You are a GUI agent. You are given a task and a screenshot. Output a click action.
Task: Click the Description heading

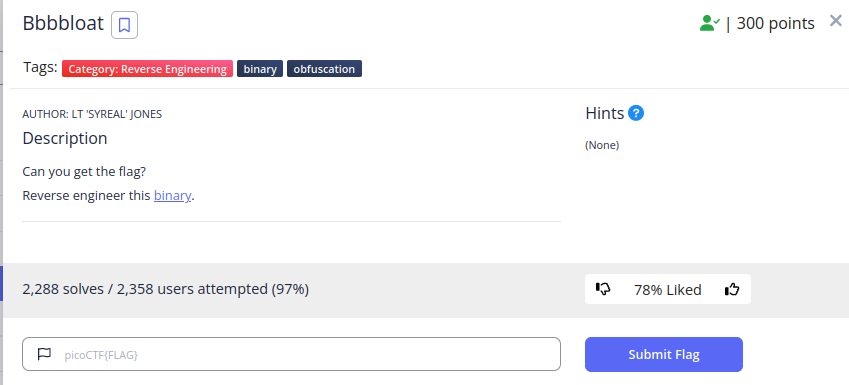65,139
